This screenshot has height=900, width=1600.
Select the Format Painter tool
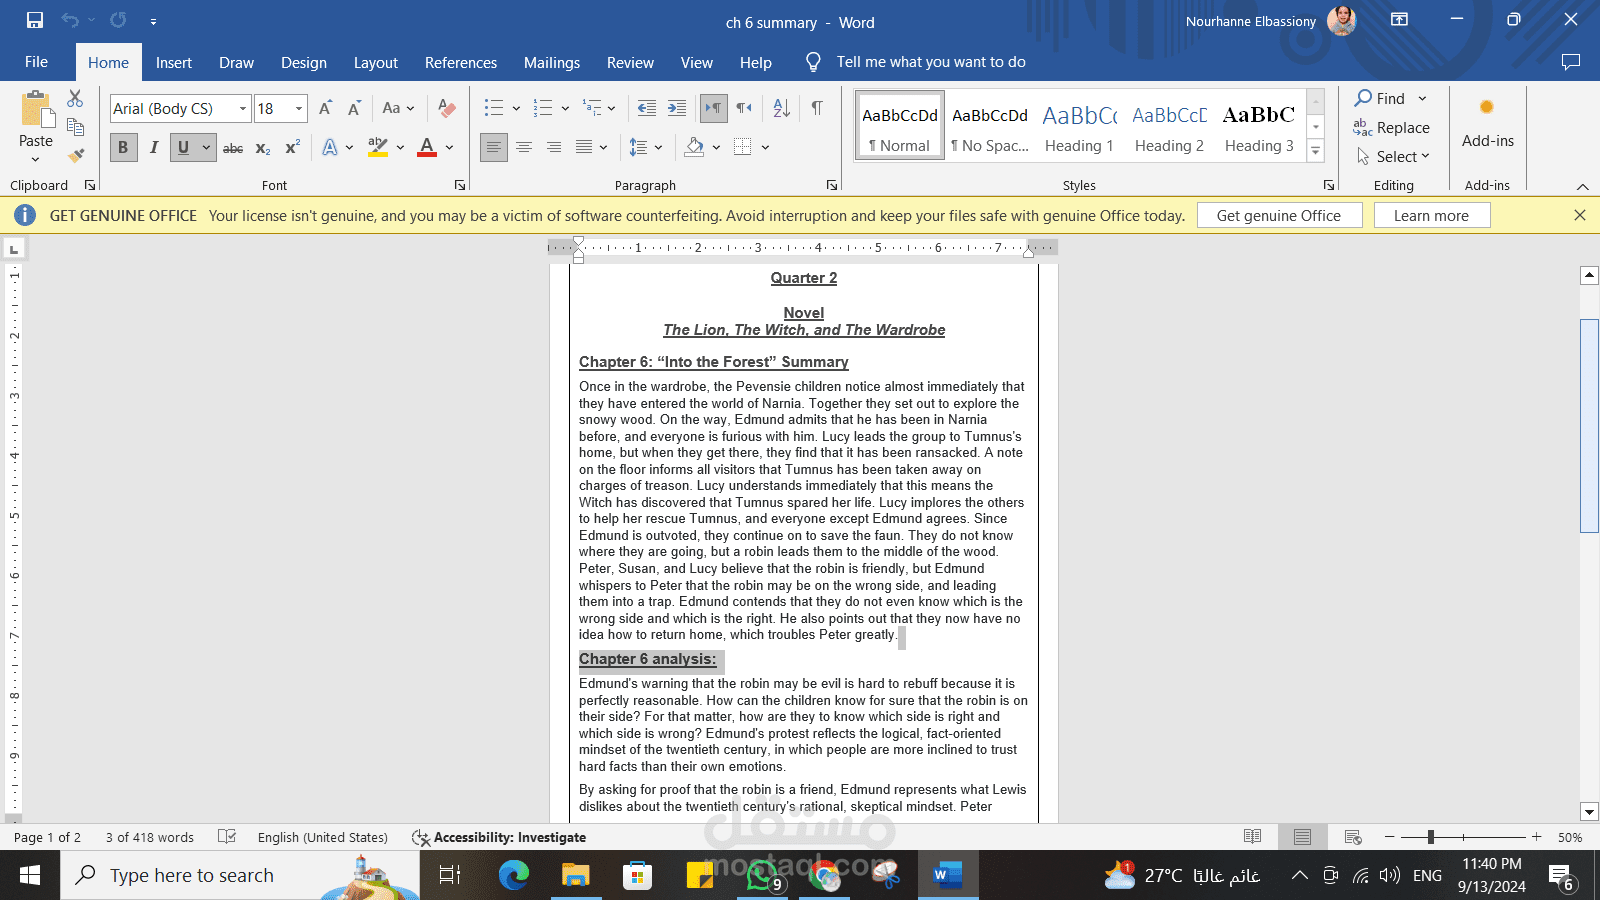pyautogui.click(x=75, y=155)
